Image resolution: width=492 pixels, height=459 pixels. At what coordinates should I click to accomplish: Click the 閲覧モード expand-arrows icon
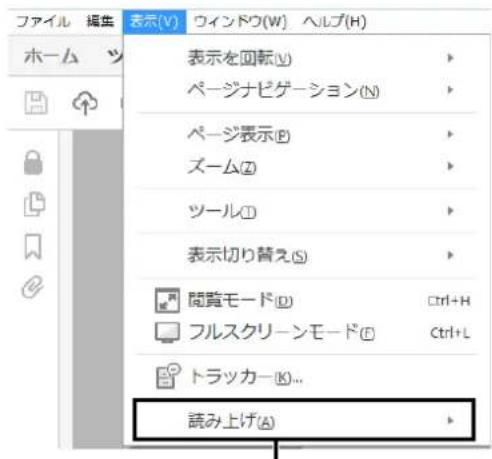[x=167, y=300]
